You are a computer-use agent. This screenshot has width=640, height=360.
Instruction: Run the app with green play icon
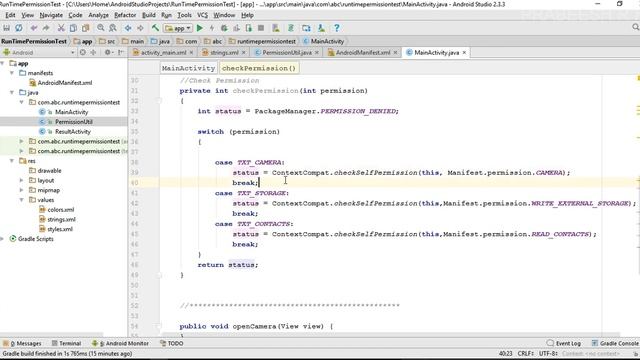(x=200, y=28)
